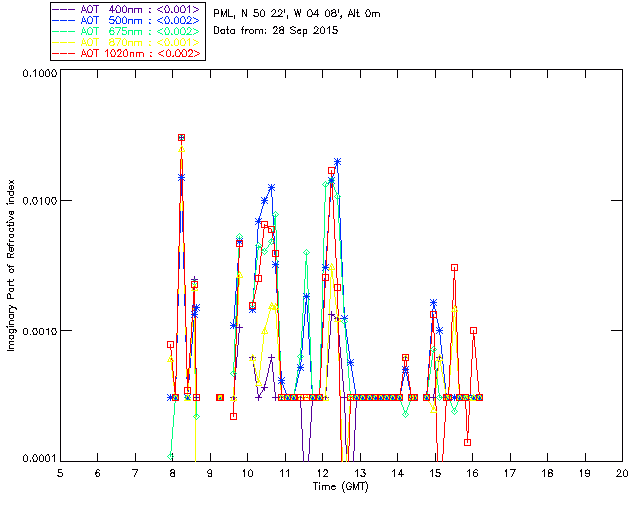Click the AOT 500nm legend entry
Screen dimensions: 640x512
tap(126, 20)
